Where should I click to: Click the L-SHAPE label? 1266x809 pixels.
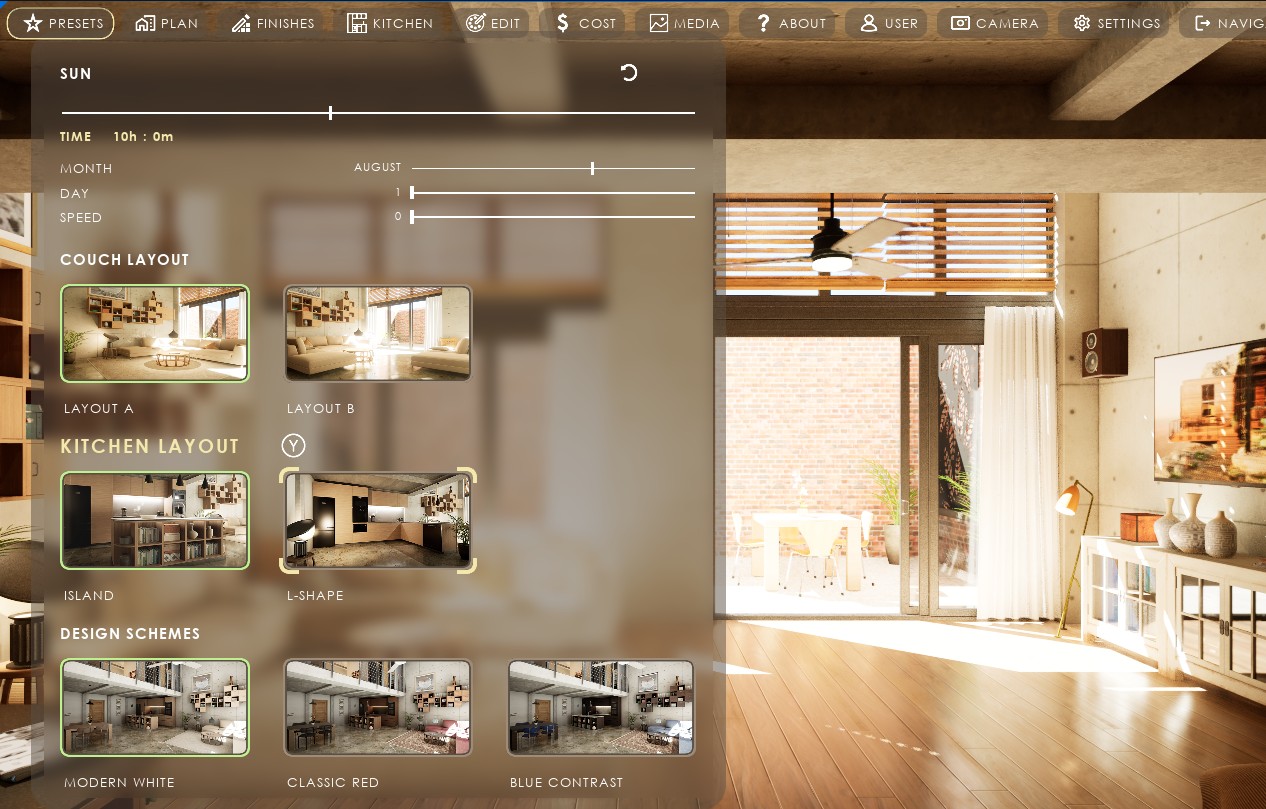tap(315, 596)
